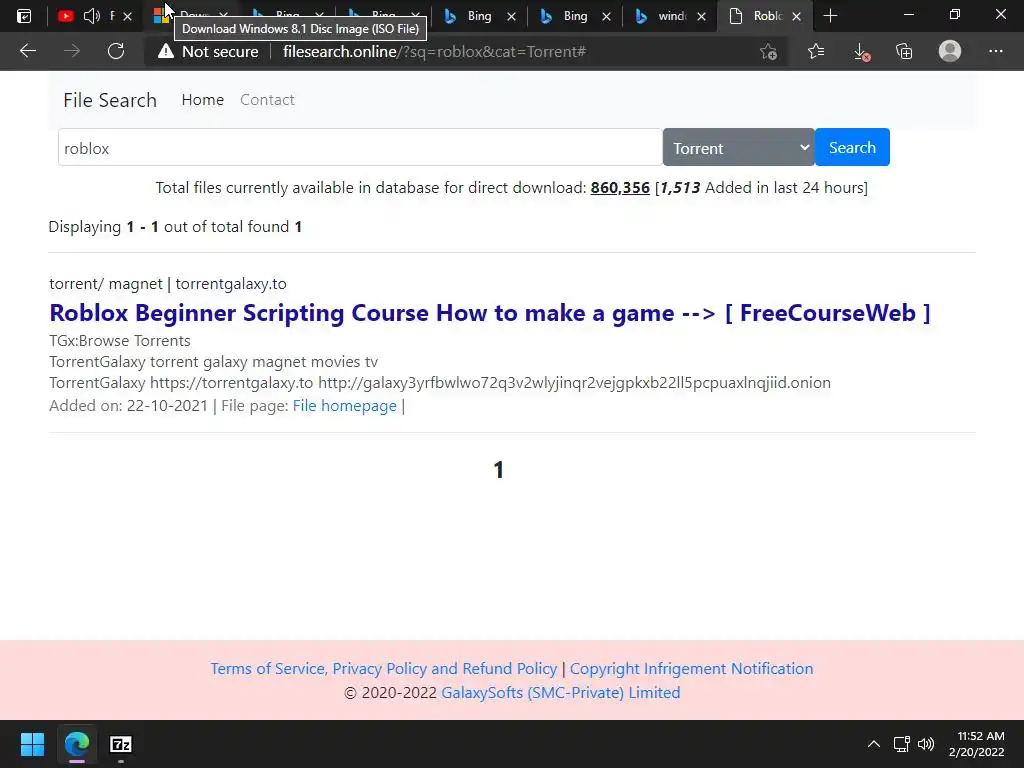Open the Torrent category dropdown

[x=739, y=148]
